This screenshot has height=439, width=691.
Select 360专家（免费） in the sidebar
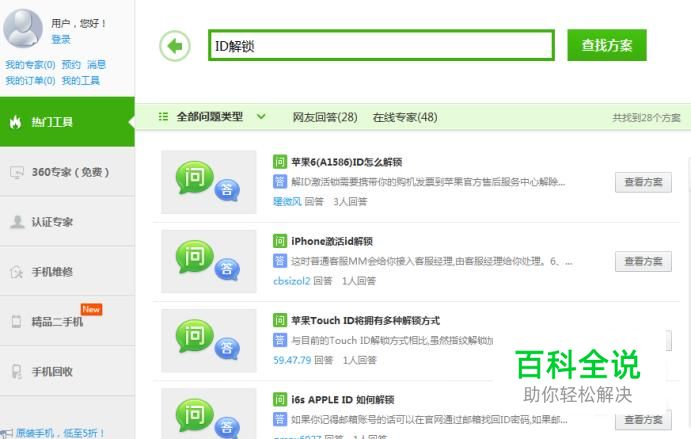[x=67, y=172]
